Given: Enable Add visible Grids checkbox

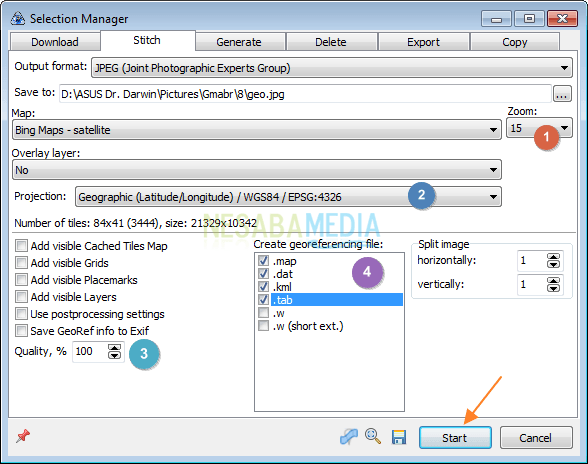Looking at the screenshot, I should 21,263.
